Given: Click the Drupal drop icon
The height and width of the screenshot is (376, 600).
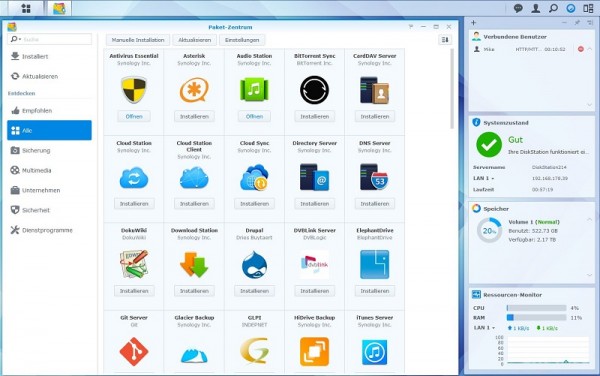Looking at the screenshot, I should [x=254, y=265].
